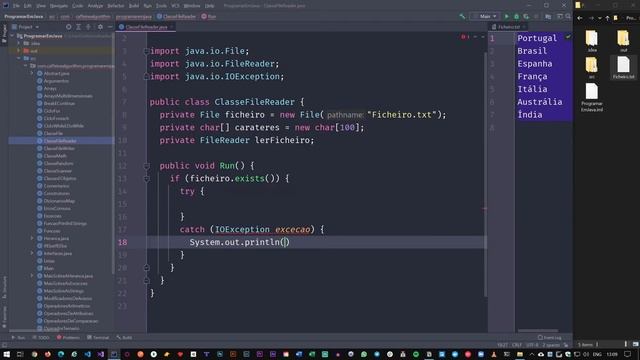Open the View menu
The image size is (640, 360).
click(x=41, y=6)
